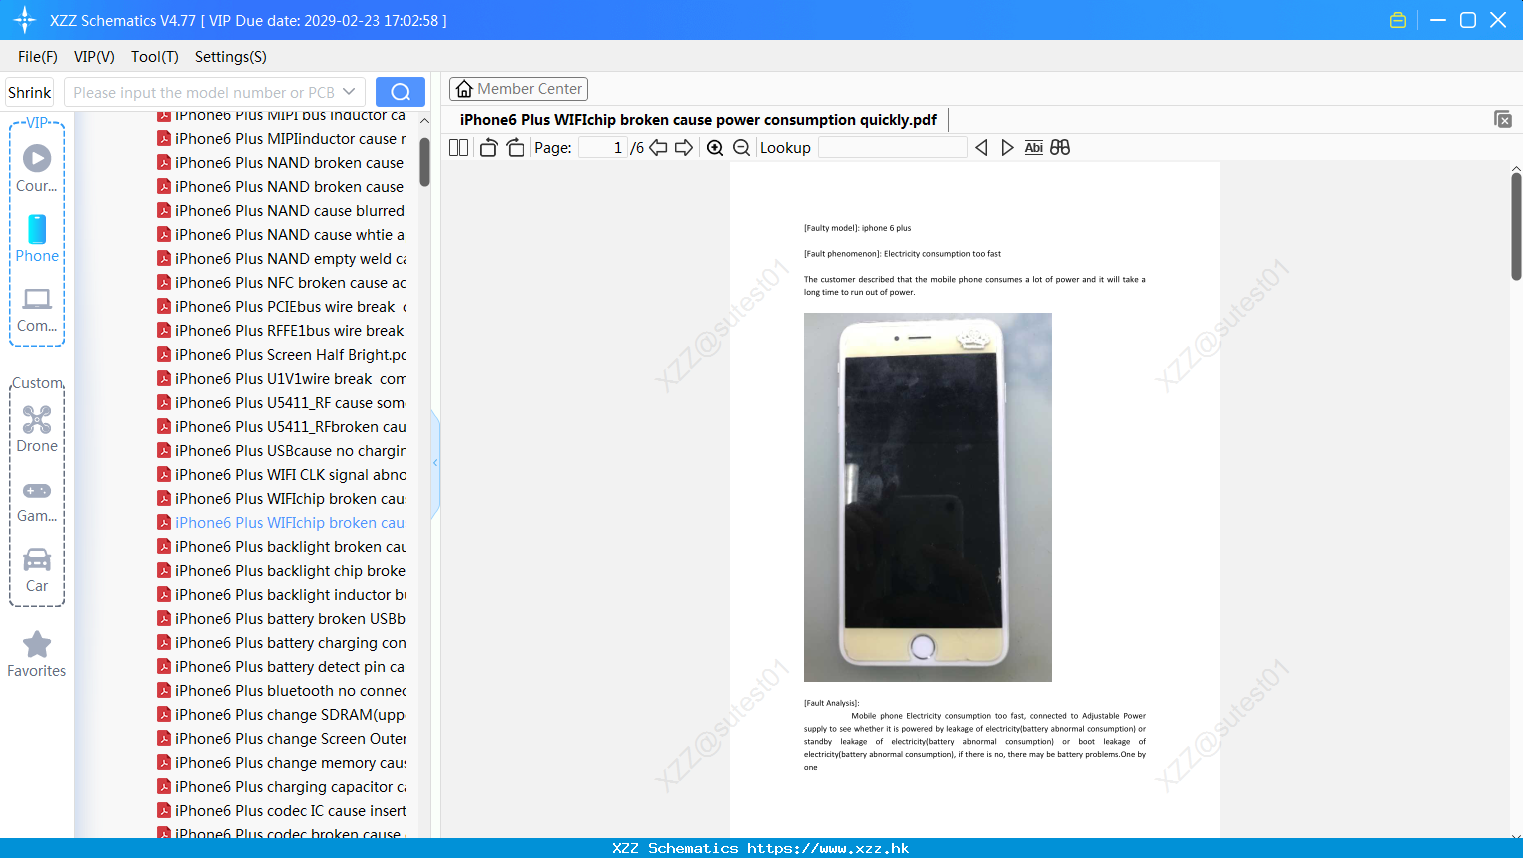Click the Lookup text field
Screen dimensions: 1523x858
[892, 148]
